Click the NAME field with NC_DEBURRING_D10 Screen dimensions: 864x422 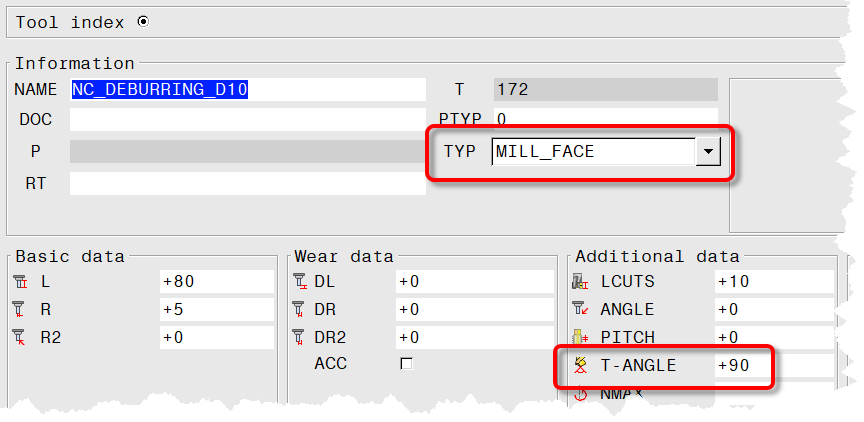point(247,89)
